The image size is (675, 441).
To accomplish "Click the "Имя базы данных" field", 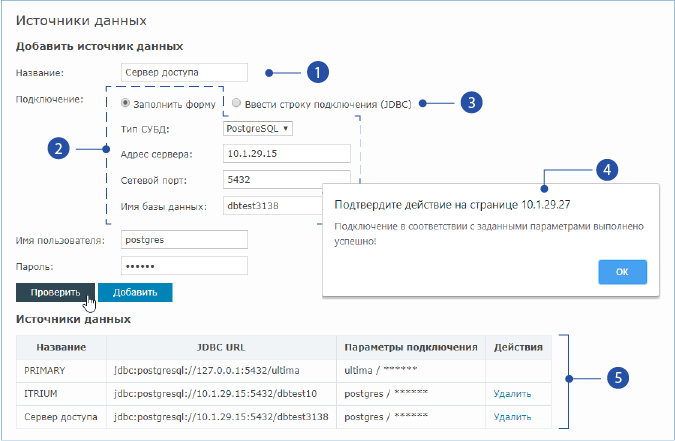I will pos(273,205).
